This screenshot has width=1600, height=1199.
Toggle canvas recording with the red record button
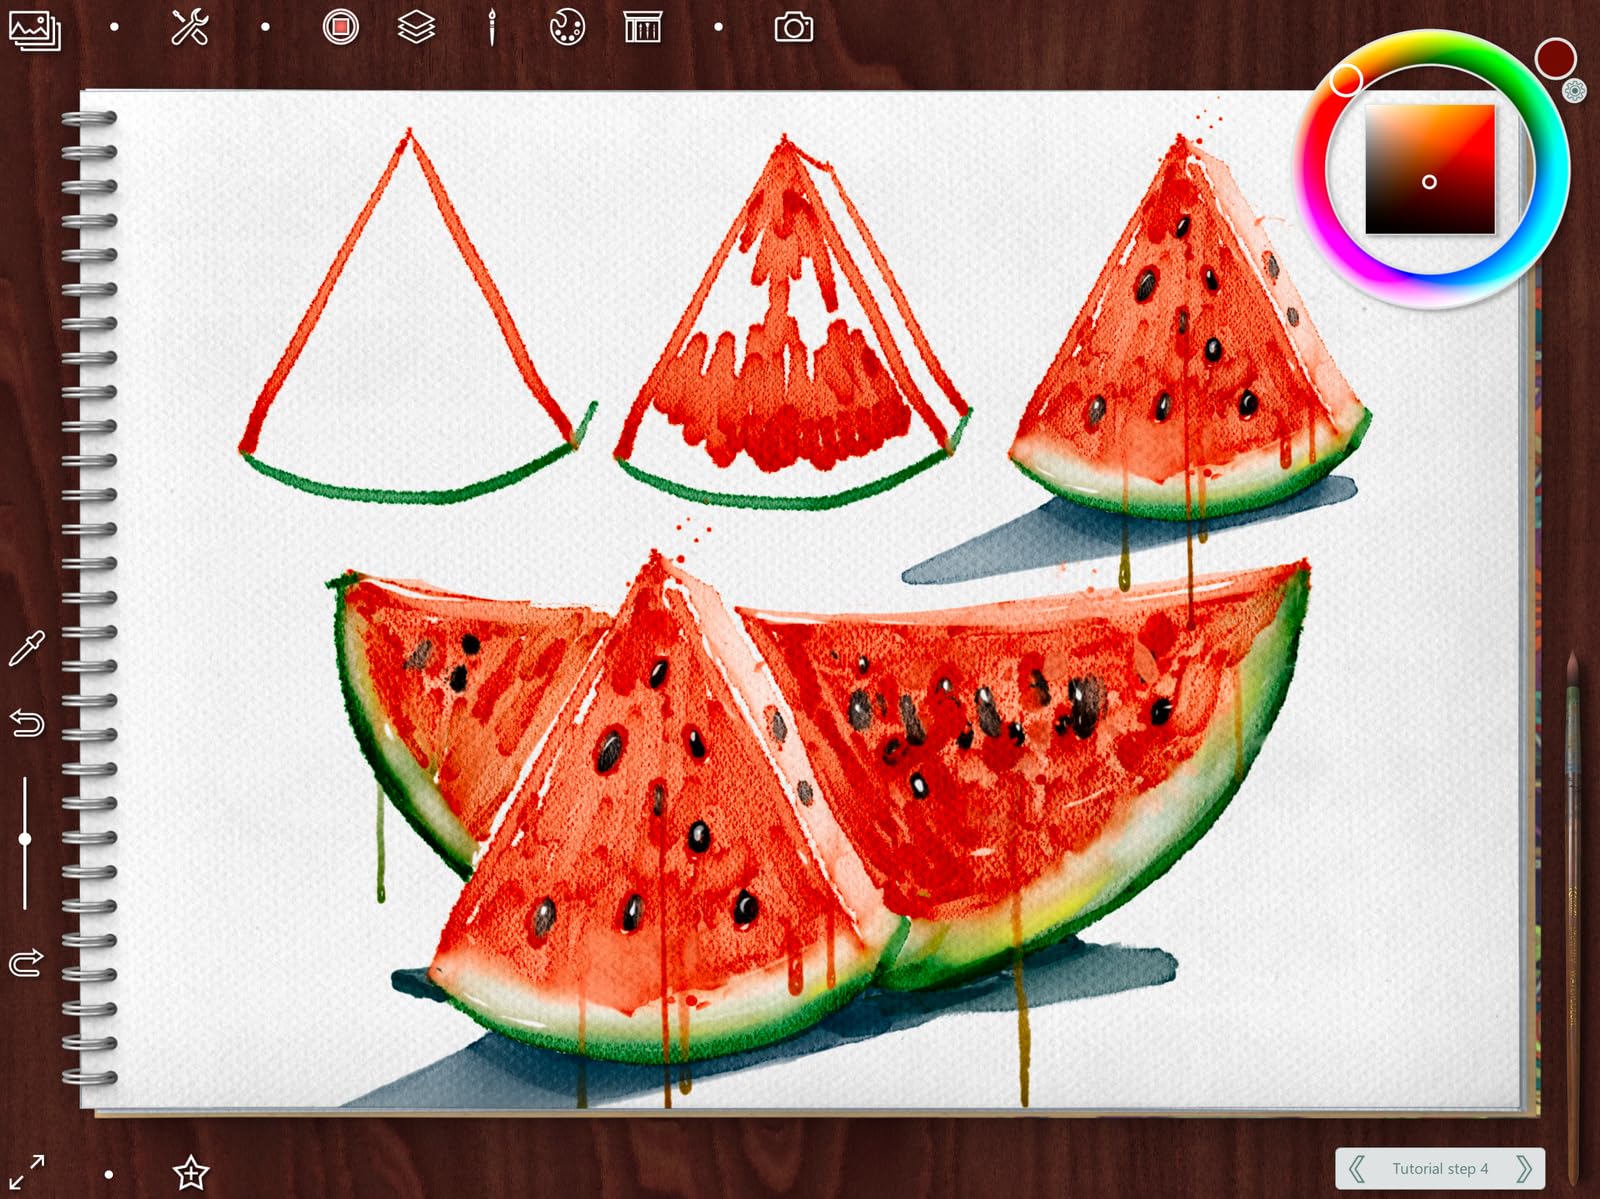[x=340, y=27]
